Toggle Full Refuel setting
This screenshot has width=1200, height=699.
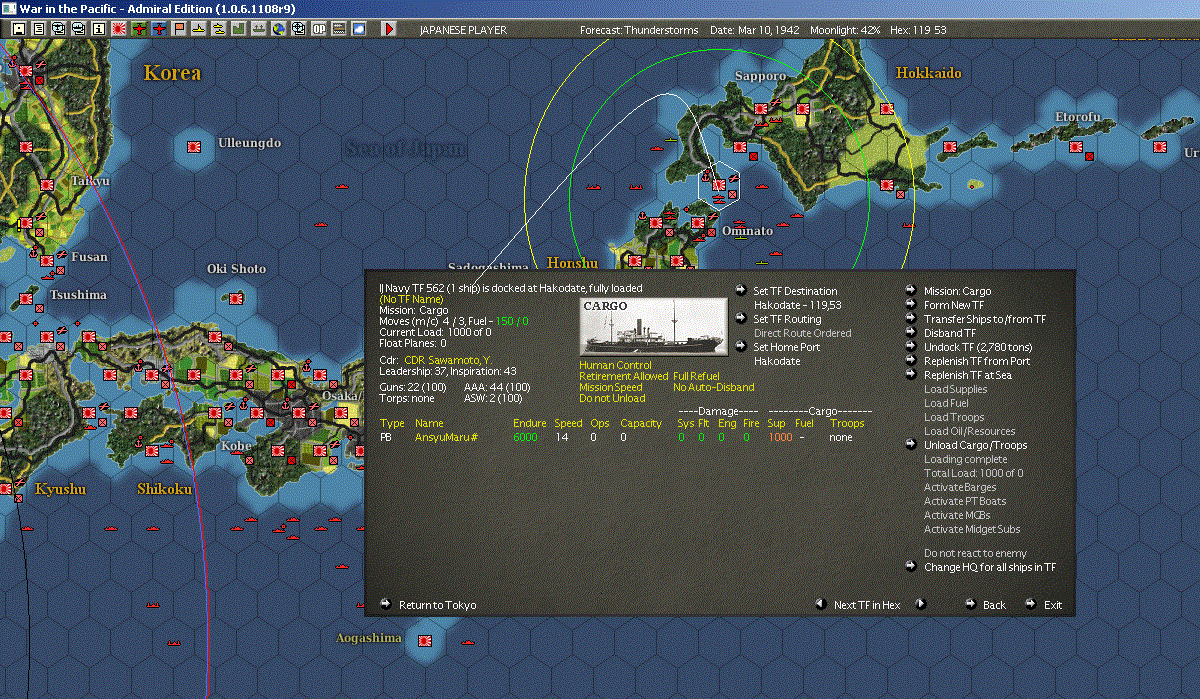click(698, 376)
